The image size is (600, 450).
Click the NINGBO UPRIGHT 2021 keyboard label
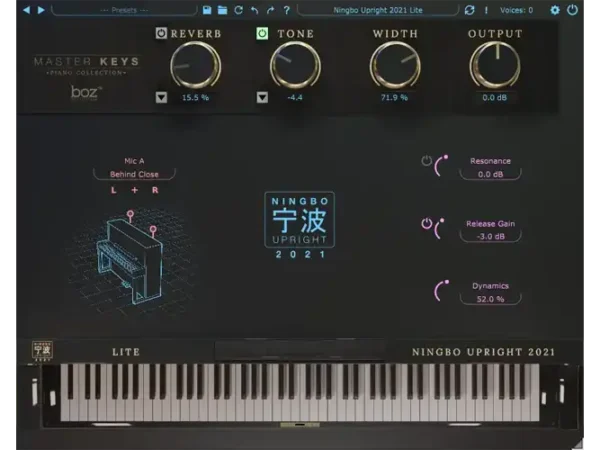click(483, 352)
